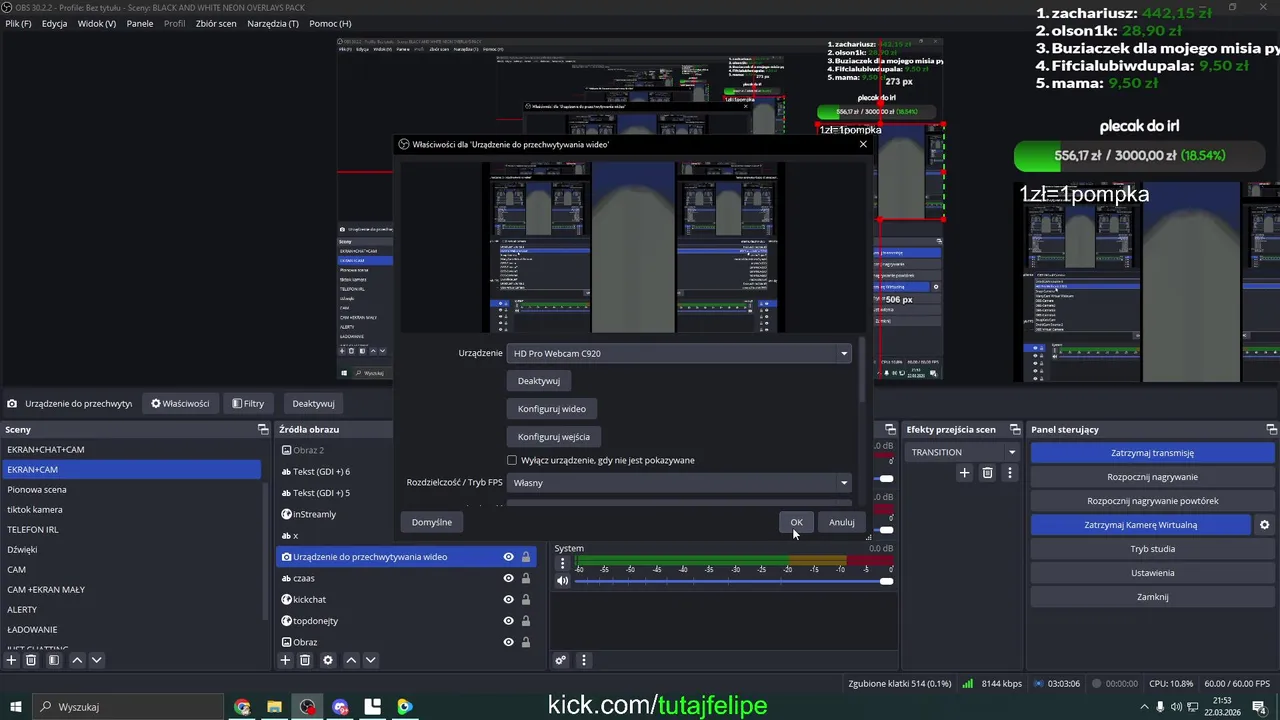Image resolution: width=1280 pixels, height=720 pixels.
Task: Open scene filters icon in Sceny panel
Action: tap(54, 660)
